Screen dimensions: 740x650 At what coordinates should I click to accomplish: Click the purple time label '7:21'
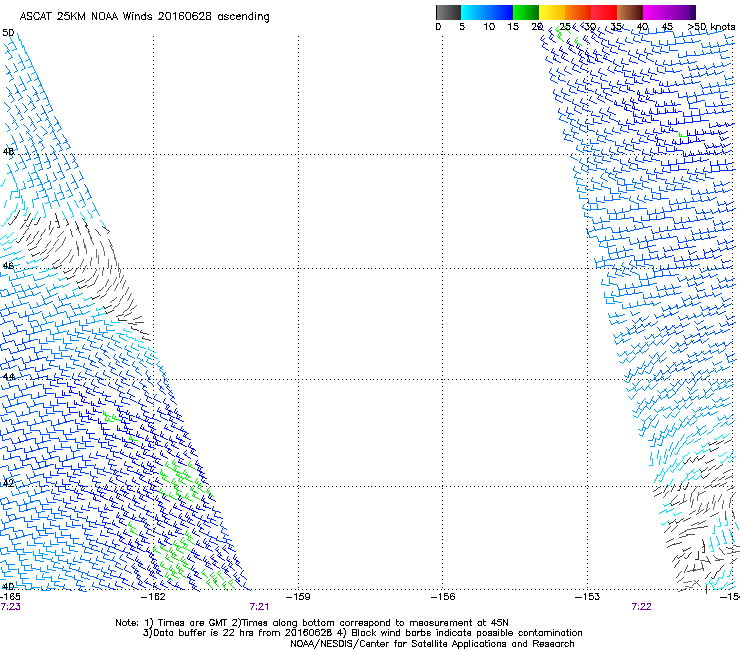pos(259,607)
